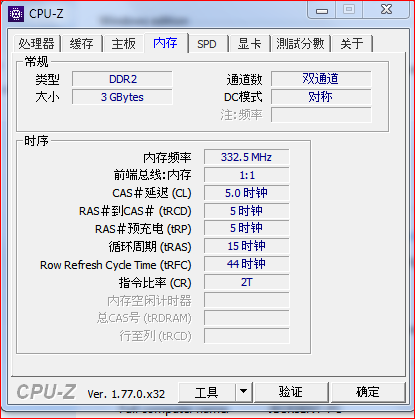Close the CPU-Z window

tap(386, 10)
